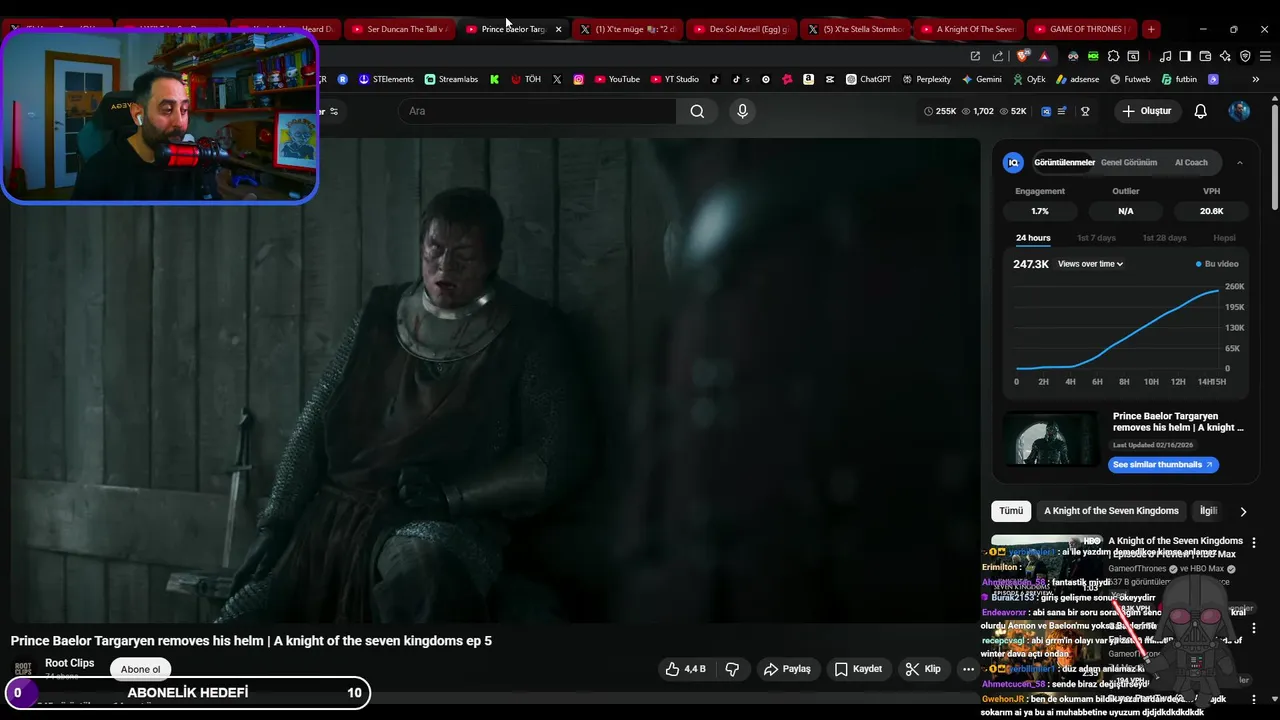
Task: Open more actions three-dot menu under video
Action: (x=968, y=669)
